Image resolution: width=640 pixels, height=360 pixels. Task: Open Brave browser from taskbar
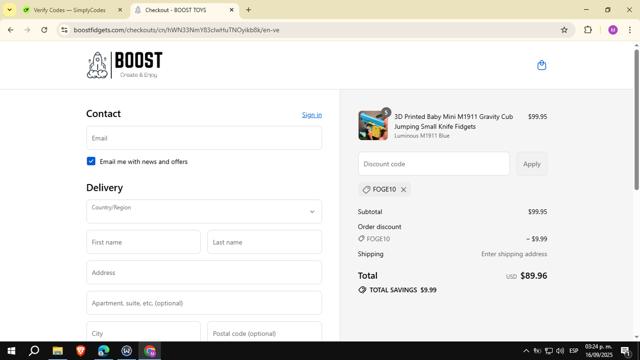[80, 351]
